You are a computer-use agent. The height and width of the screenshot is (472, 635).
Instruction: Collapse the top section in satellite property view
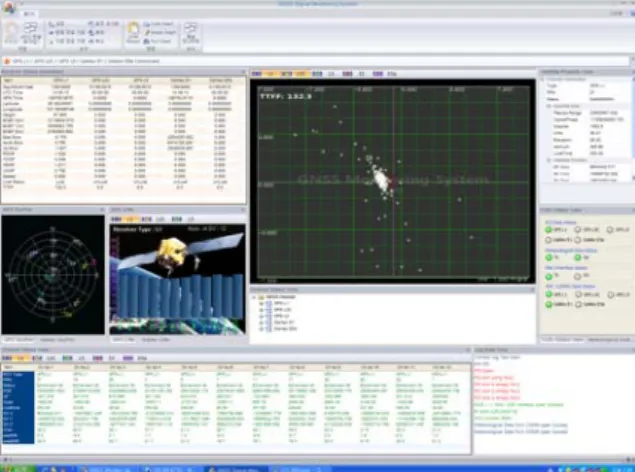click(x=542, y=79)
